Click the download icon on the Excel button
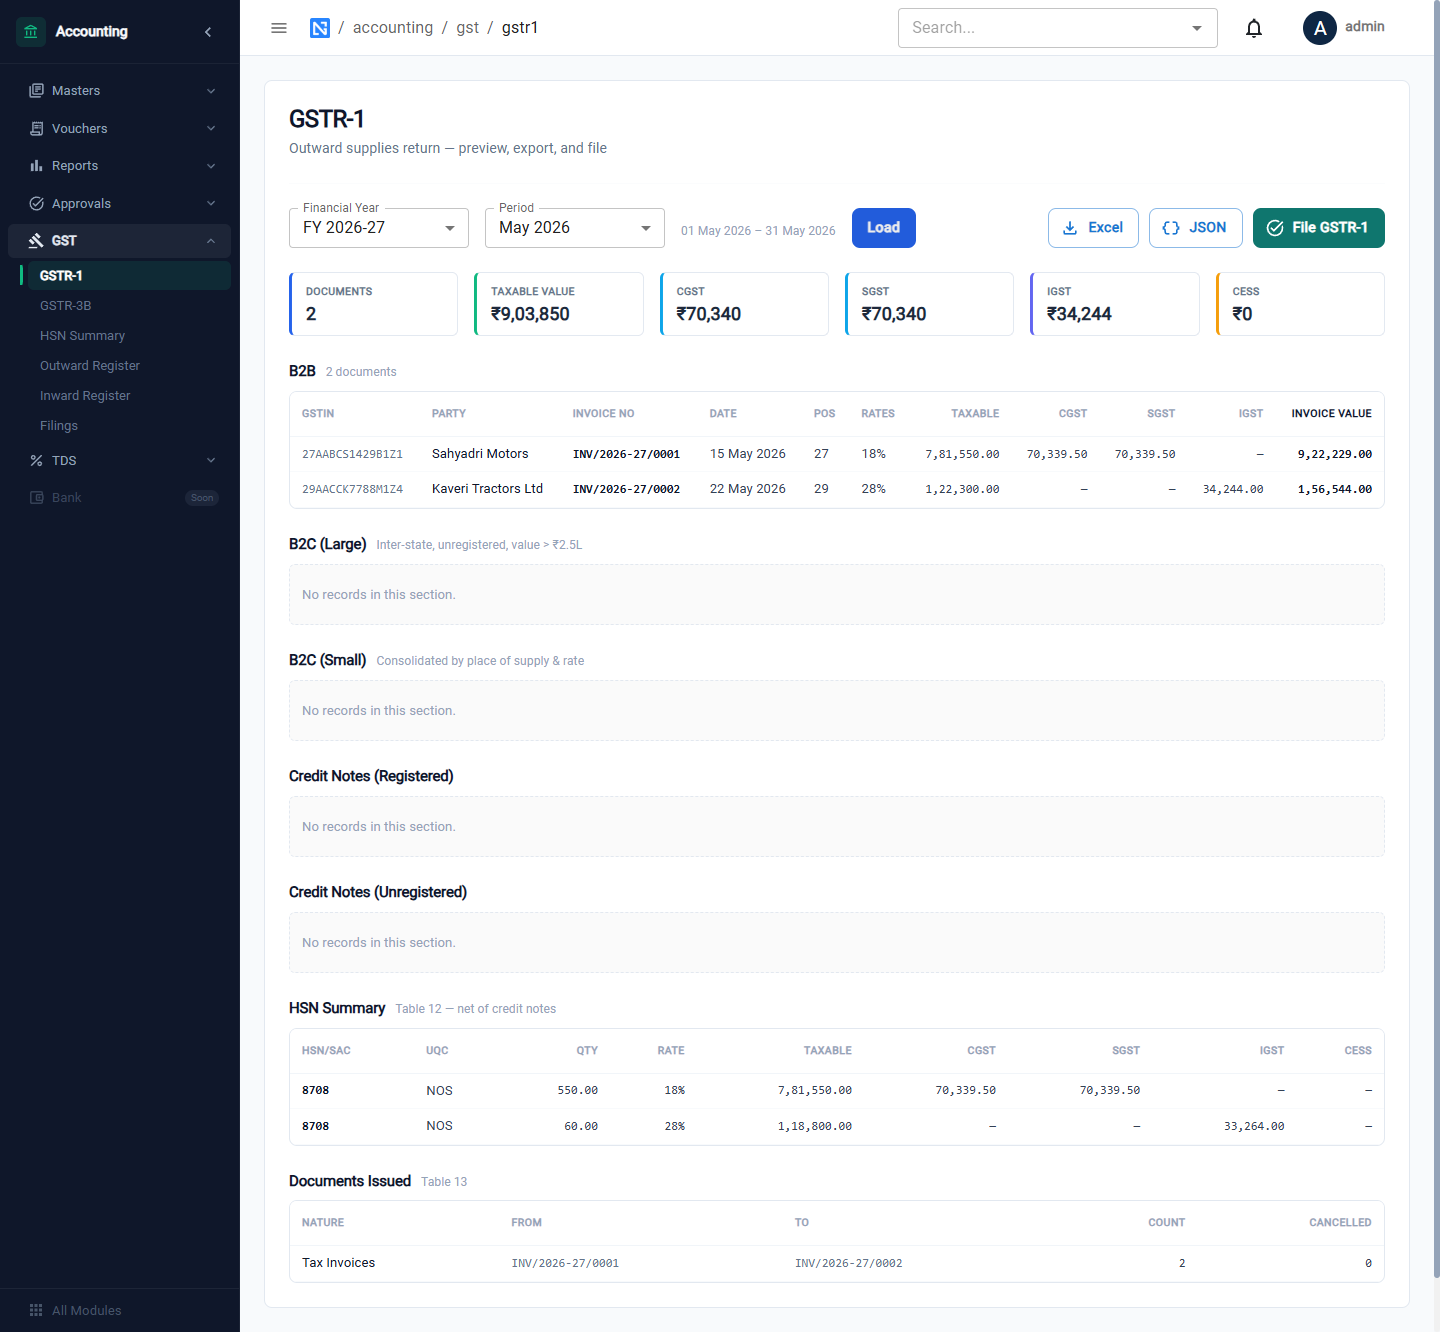The width and height of the screenshot is (1440, 1332). click(1070, 228)
